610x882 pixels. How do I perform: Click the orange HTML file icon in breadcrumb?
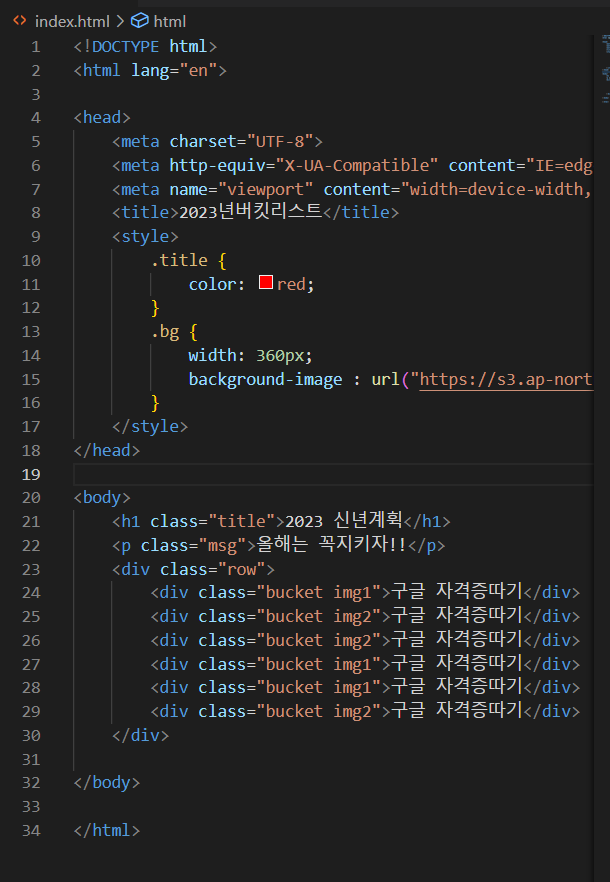20,21
